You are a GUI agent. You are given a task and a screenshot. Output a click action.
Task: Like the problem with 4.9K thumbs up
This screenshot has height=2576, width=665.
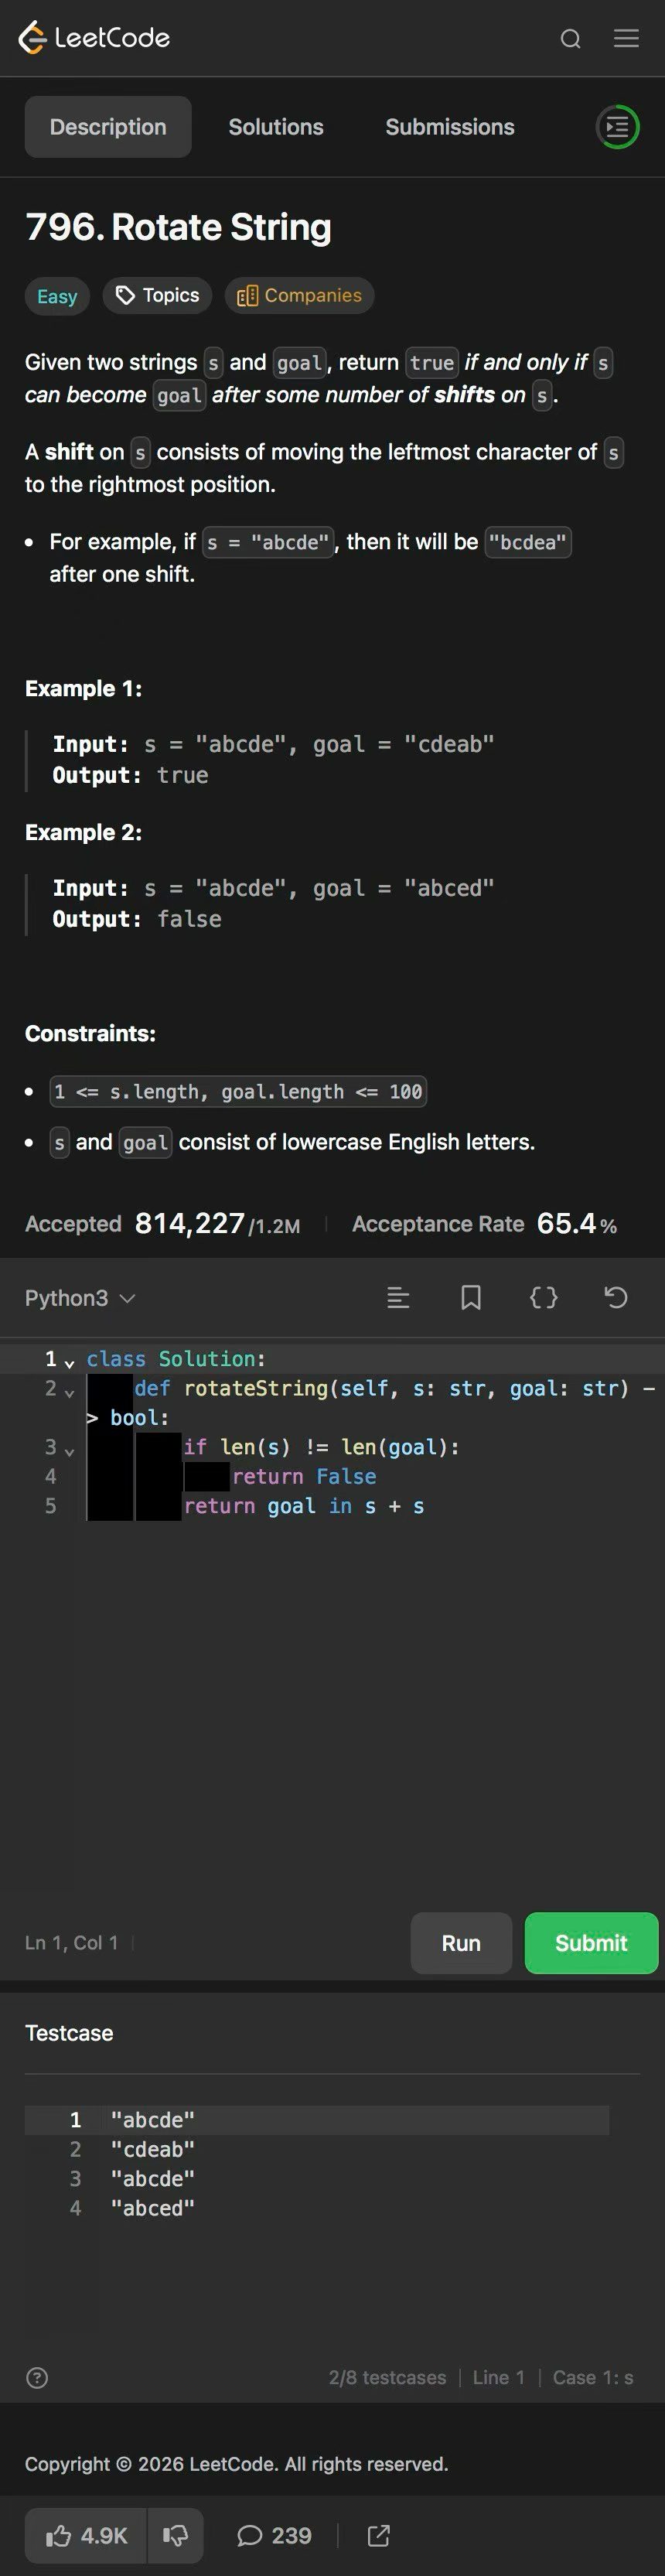86,2535
